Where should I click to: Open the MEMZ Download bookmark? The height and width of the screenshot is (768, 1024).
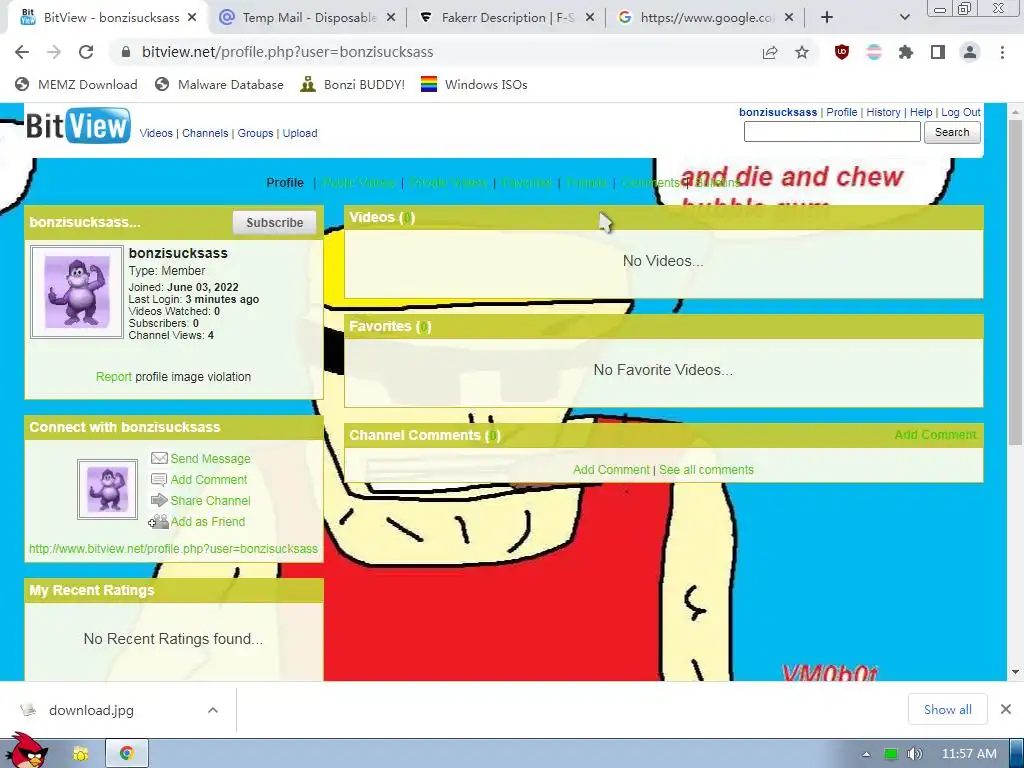click(76, 84)
